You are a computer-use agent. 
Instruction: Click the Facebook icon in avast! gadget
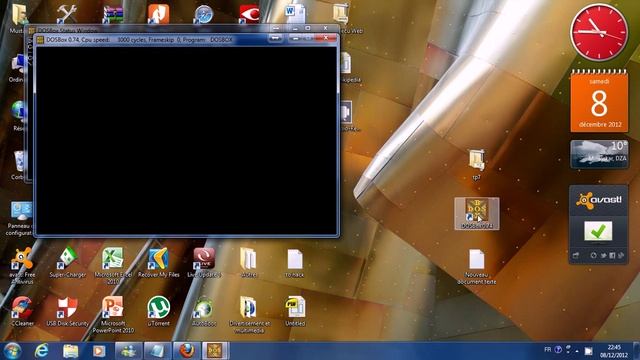tap(612, 256)
